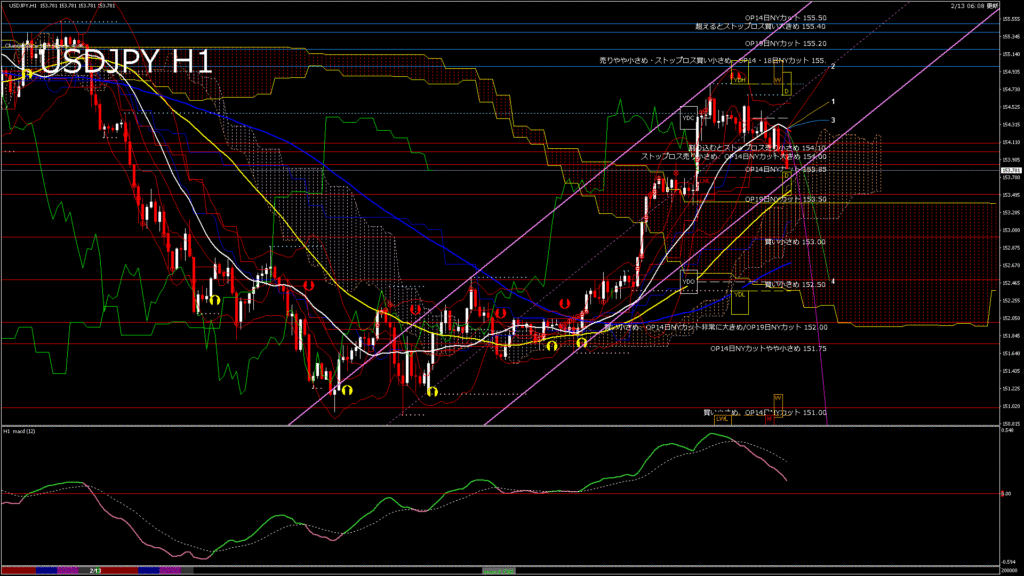This screenshot has height=576, width=1024.
Task: Click projection line label 2
Action: pos(833,66)
